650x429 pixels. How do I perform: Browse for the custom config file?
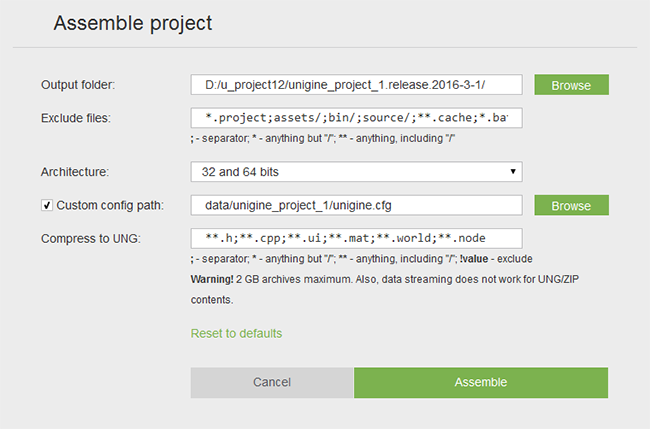571,205
